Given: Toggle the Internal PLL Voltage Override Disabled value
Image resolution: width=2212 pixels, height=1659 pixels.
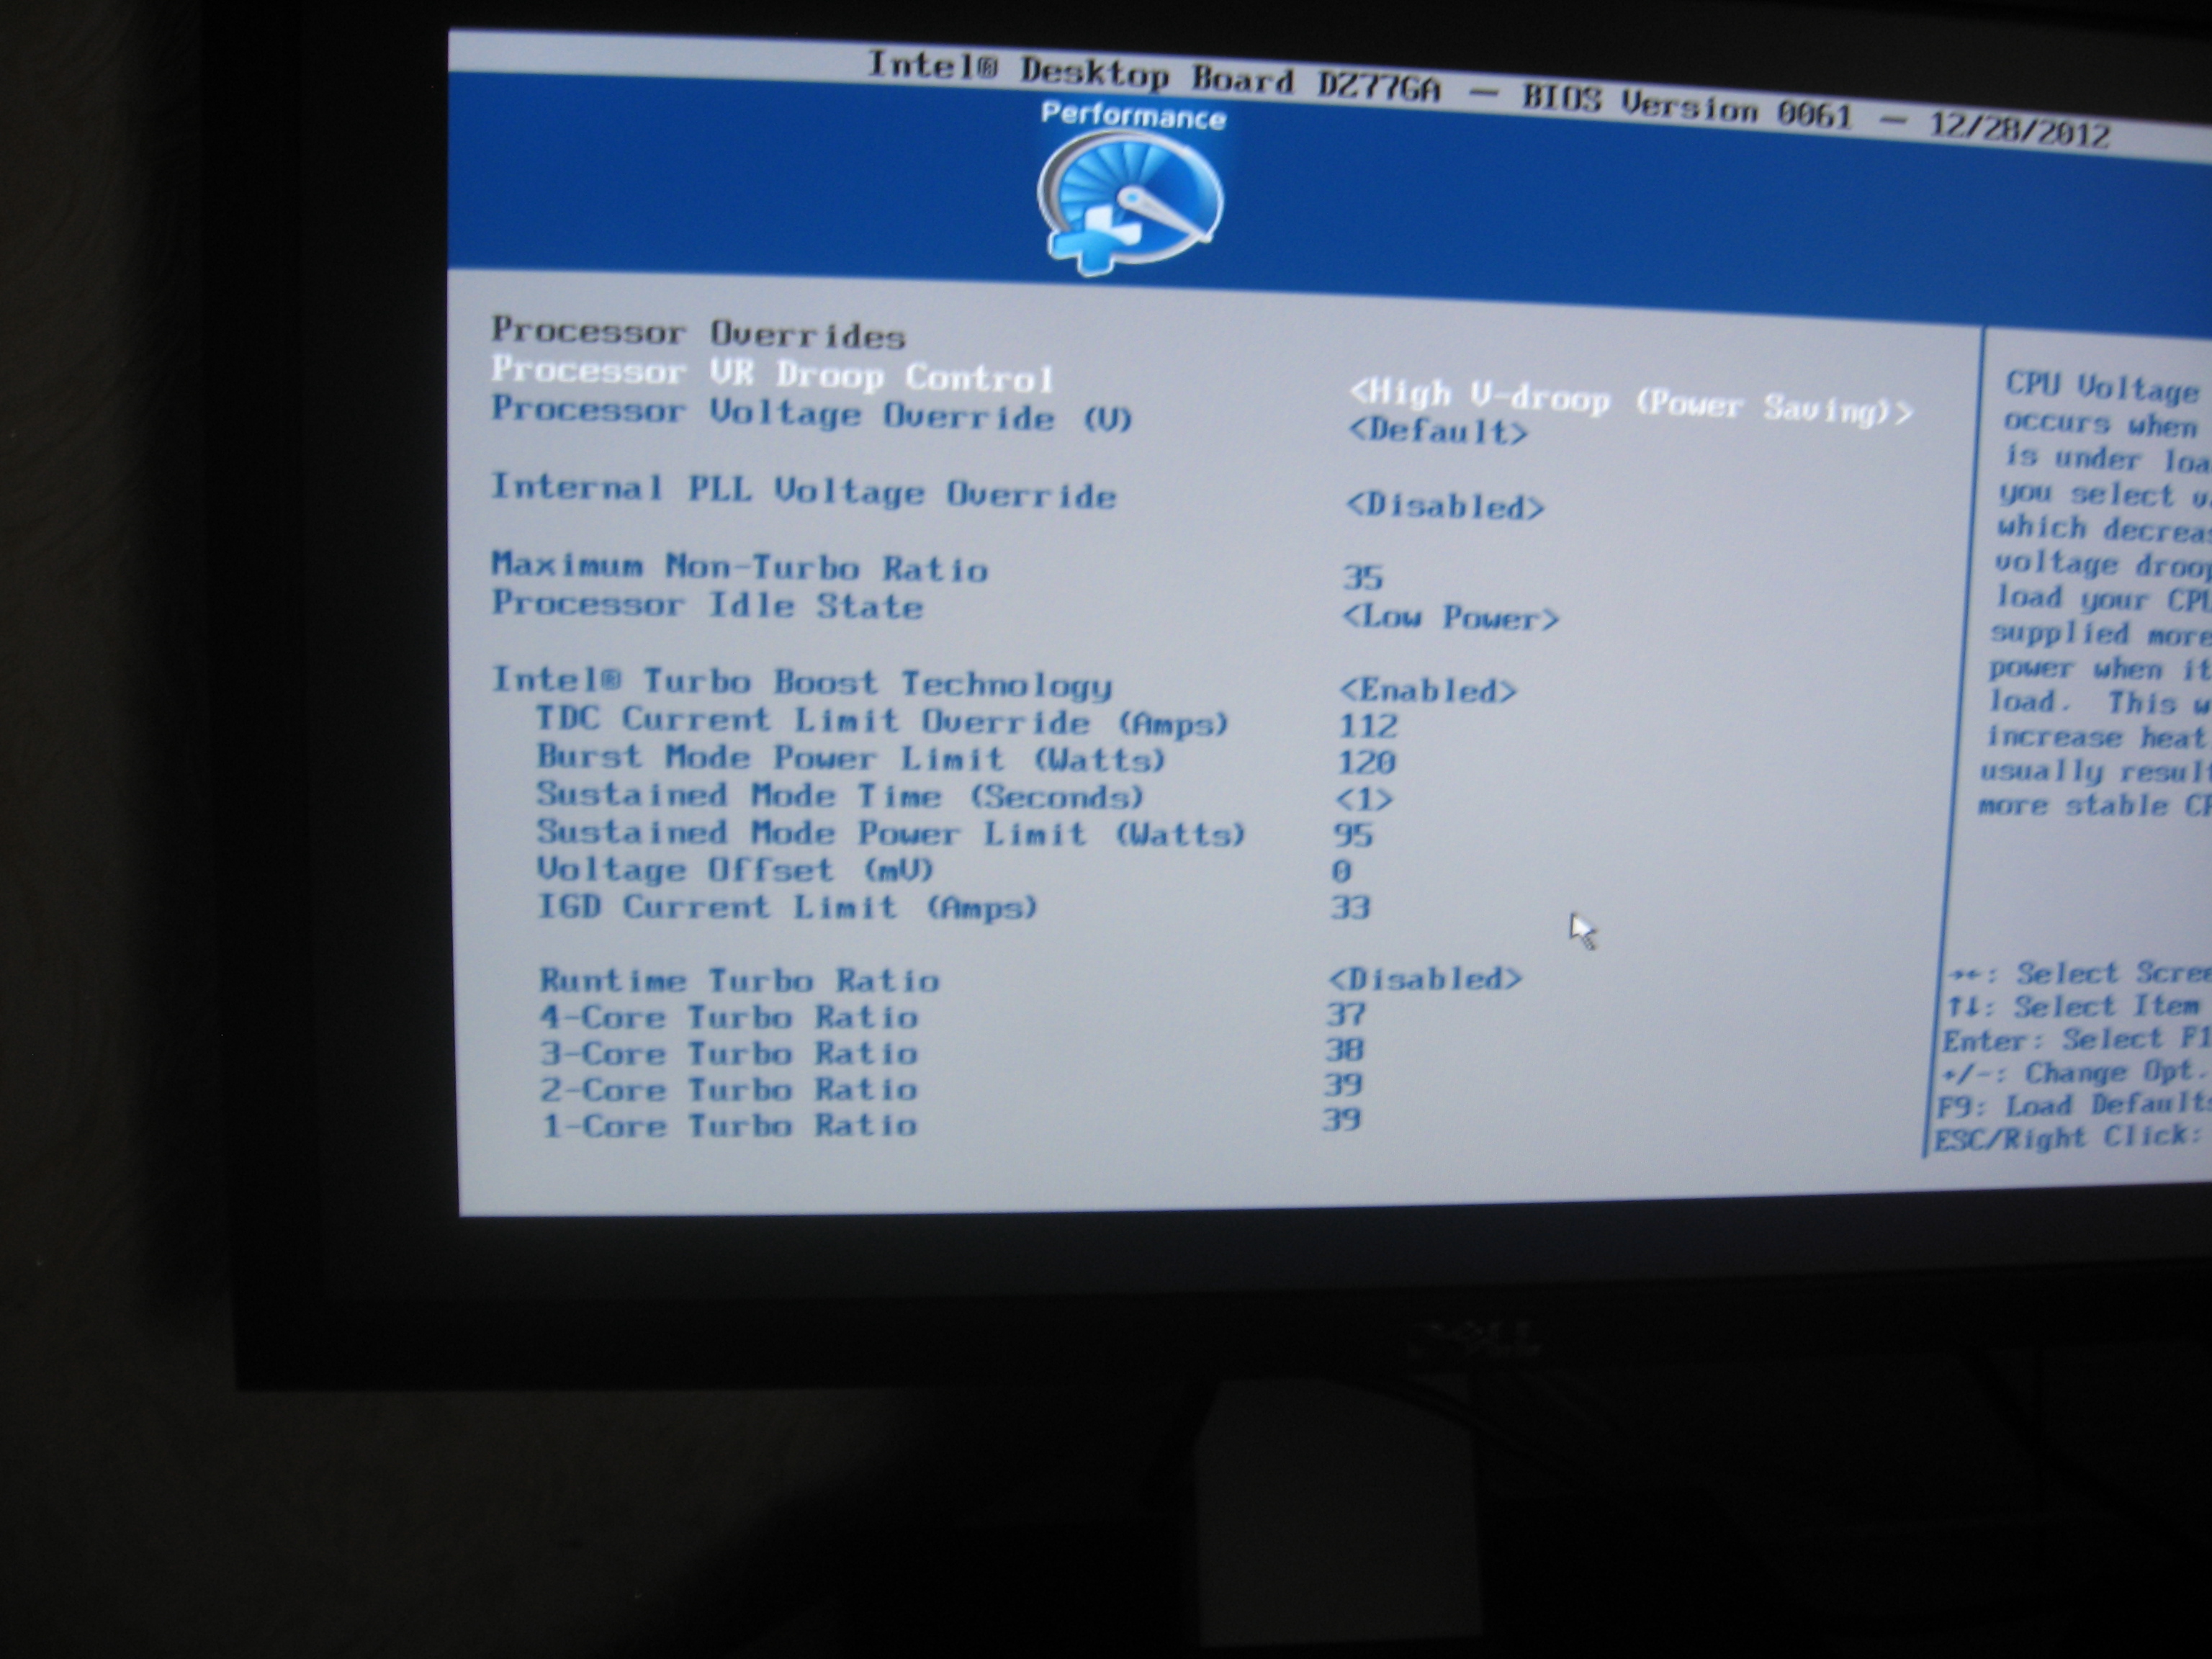Looking at the screenshot, I should [1444, 507].
